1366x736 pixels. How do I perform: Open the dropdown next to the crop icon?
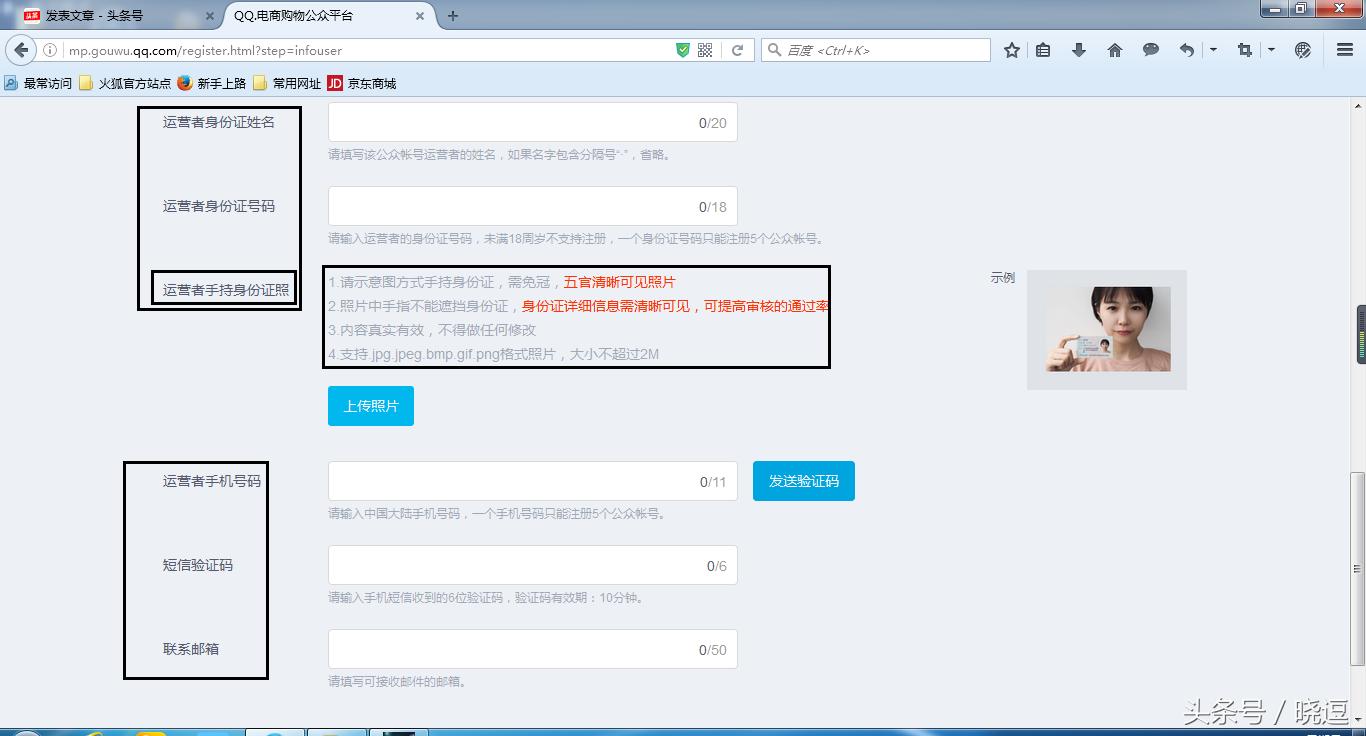point(1272,49)
